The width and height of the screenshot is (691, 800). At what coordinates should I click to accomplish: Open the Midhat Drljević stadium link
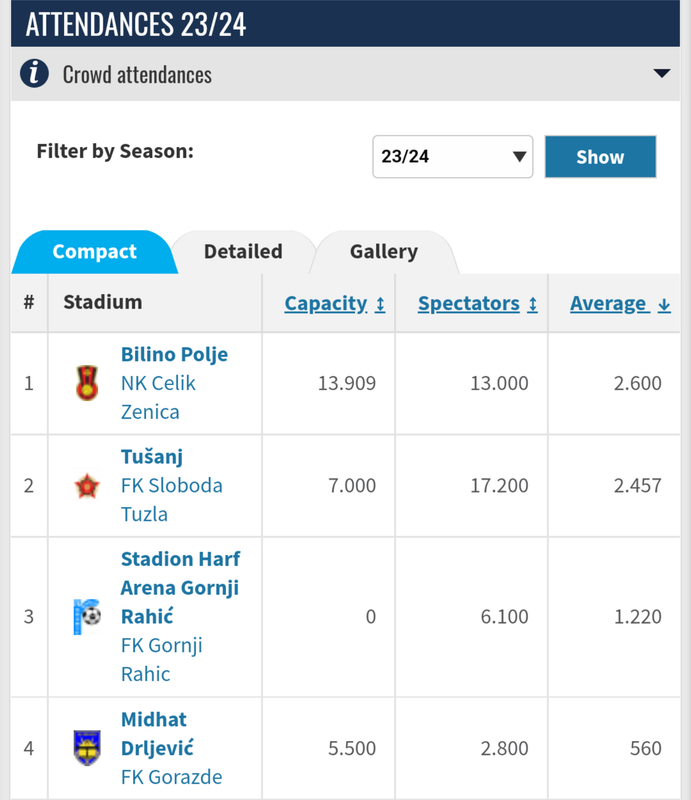pos(157,734)
